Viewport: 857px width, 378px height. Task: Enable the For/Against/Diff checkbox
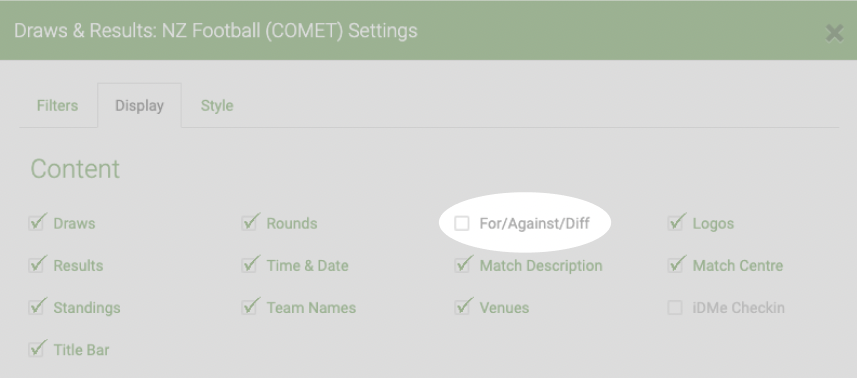click(x=462, y=223)
